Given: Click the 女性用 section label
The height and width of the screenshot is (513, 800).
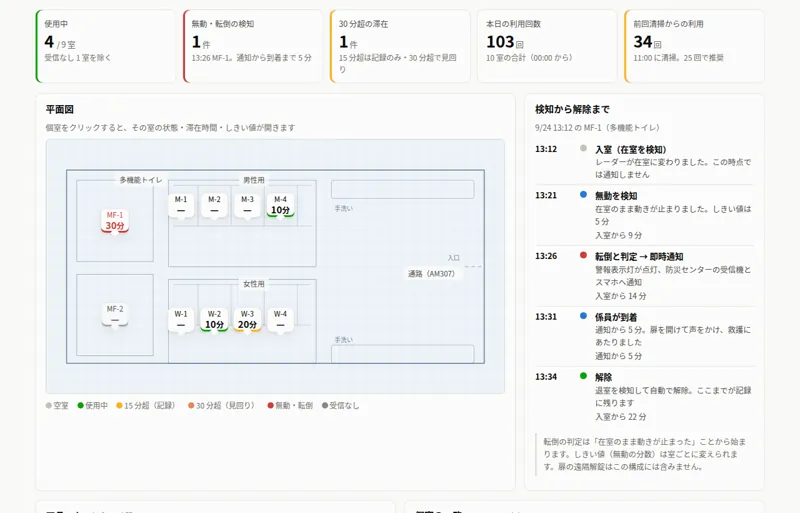Looking at the screenshot, I should 254,284.
